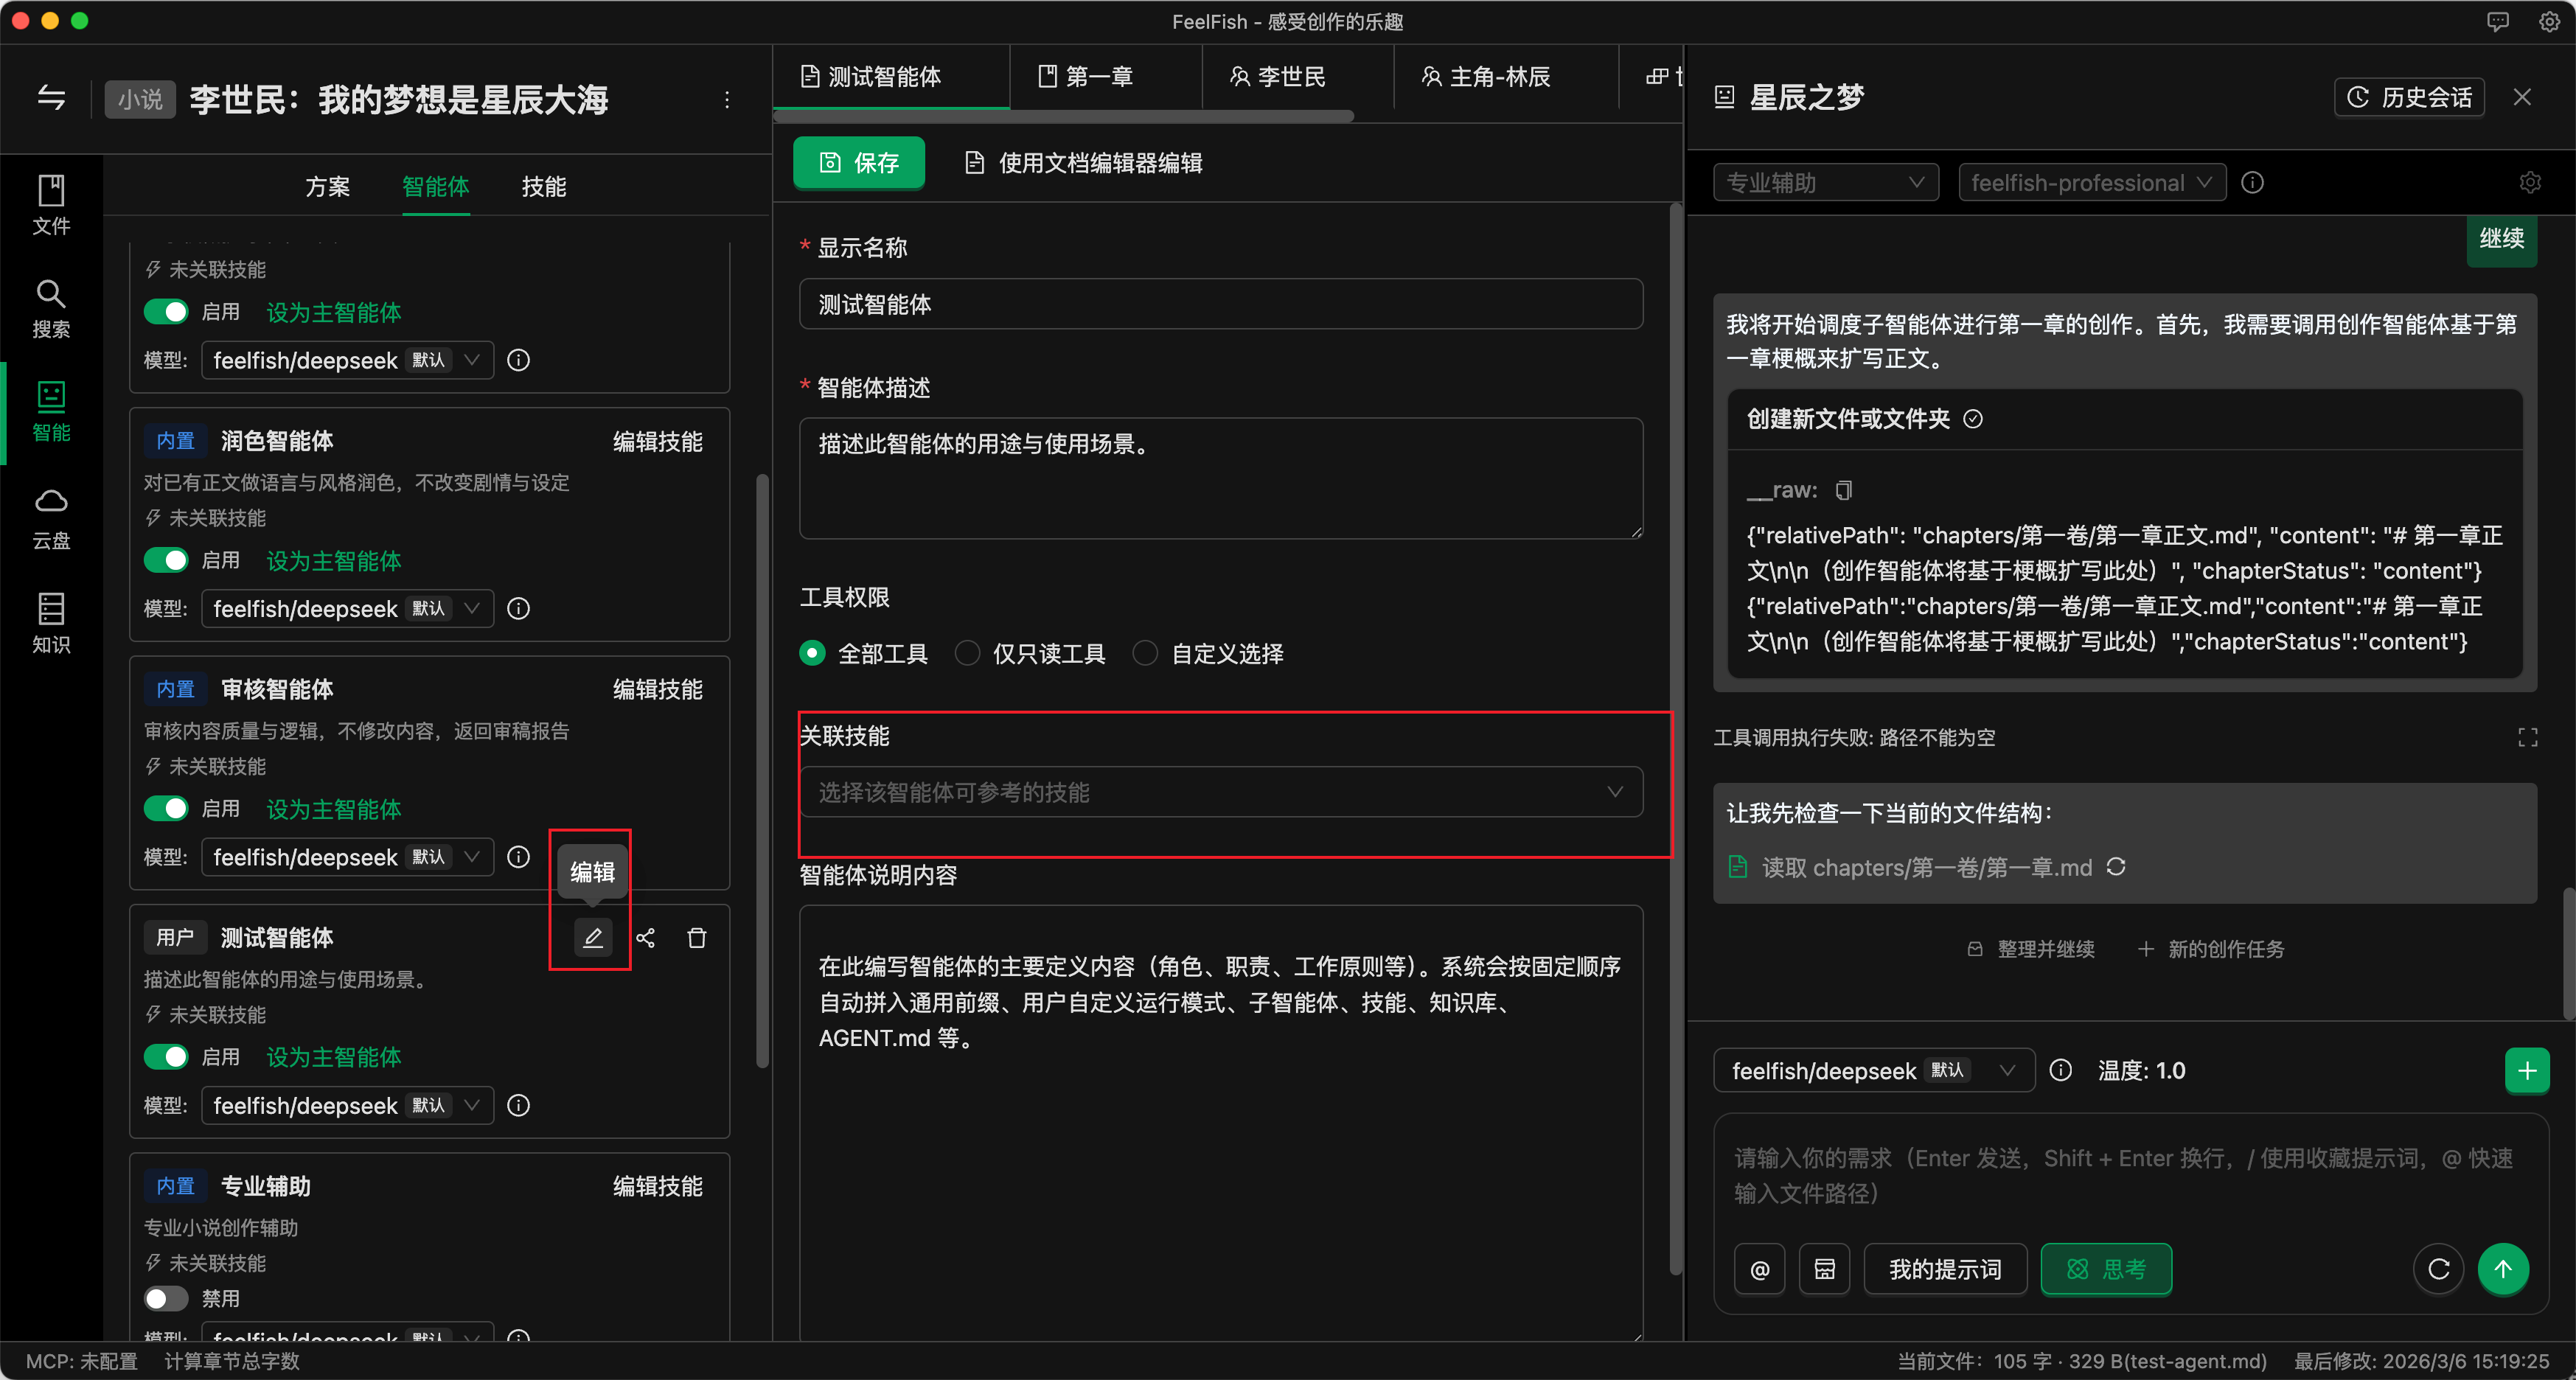Click the share icon for 测试智能体
This screenshot has height=1380, width=2576.
click(x=646, y=937)
